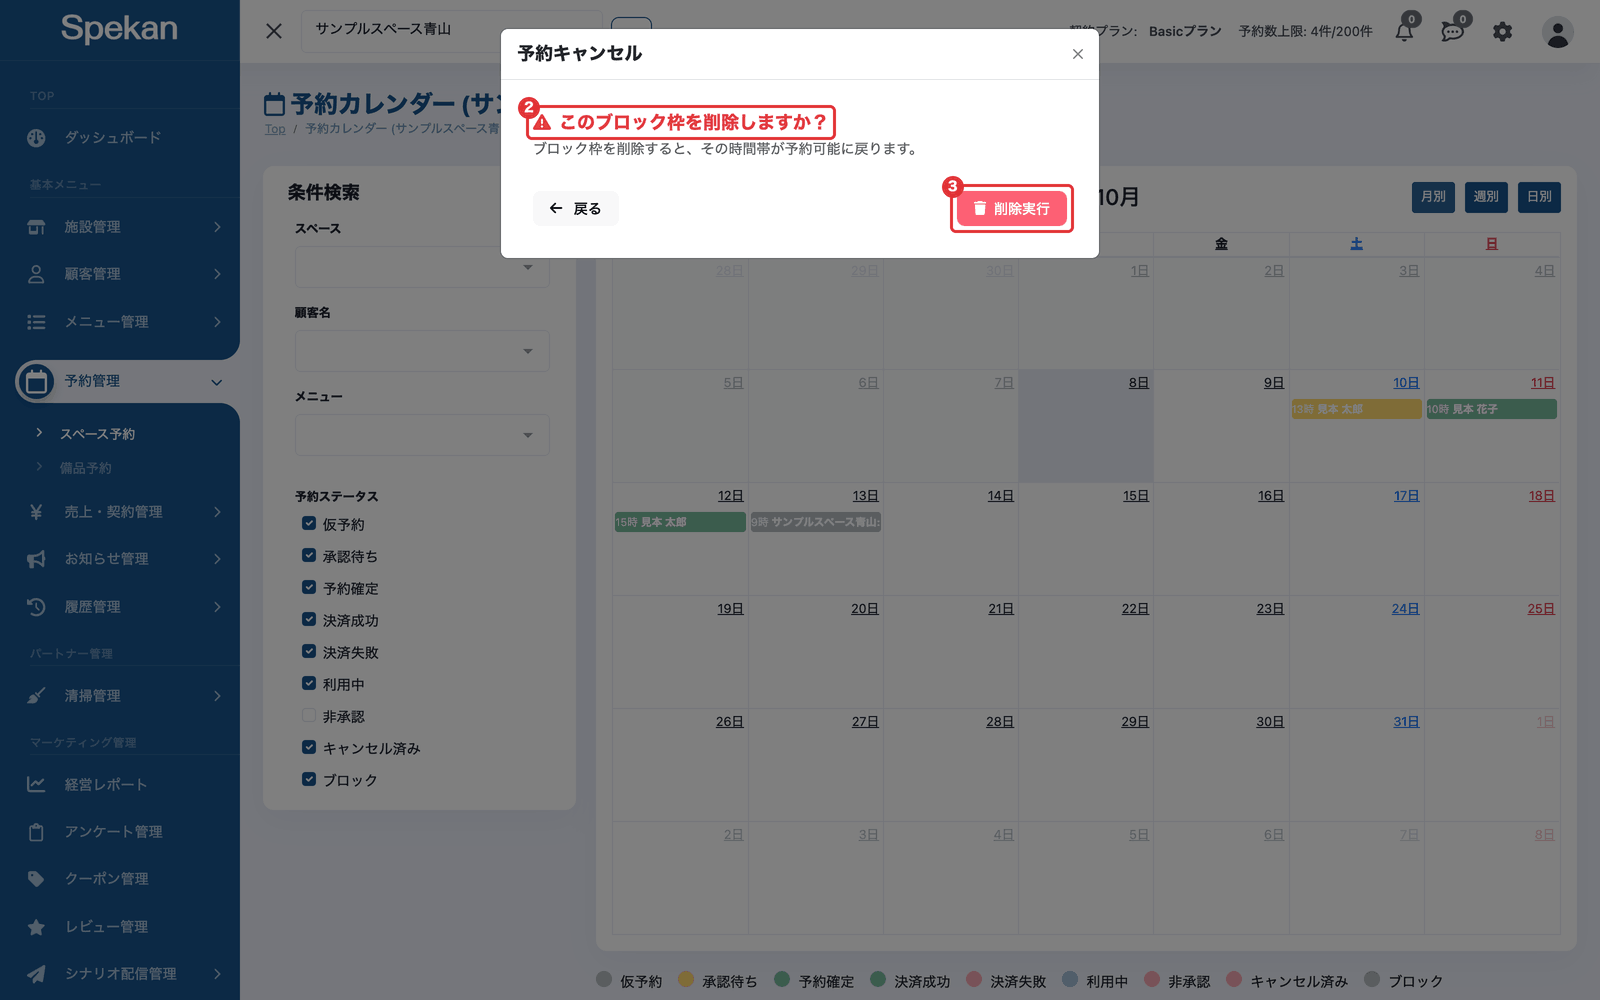Toggle the 決済失敗 checkbox
This screenshot has width=1600, height=1000.
pos(309,651)
